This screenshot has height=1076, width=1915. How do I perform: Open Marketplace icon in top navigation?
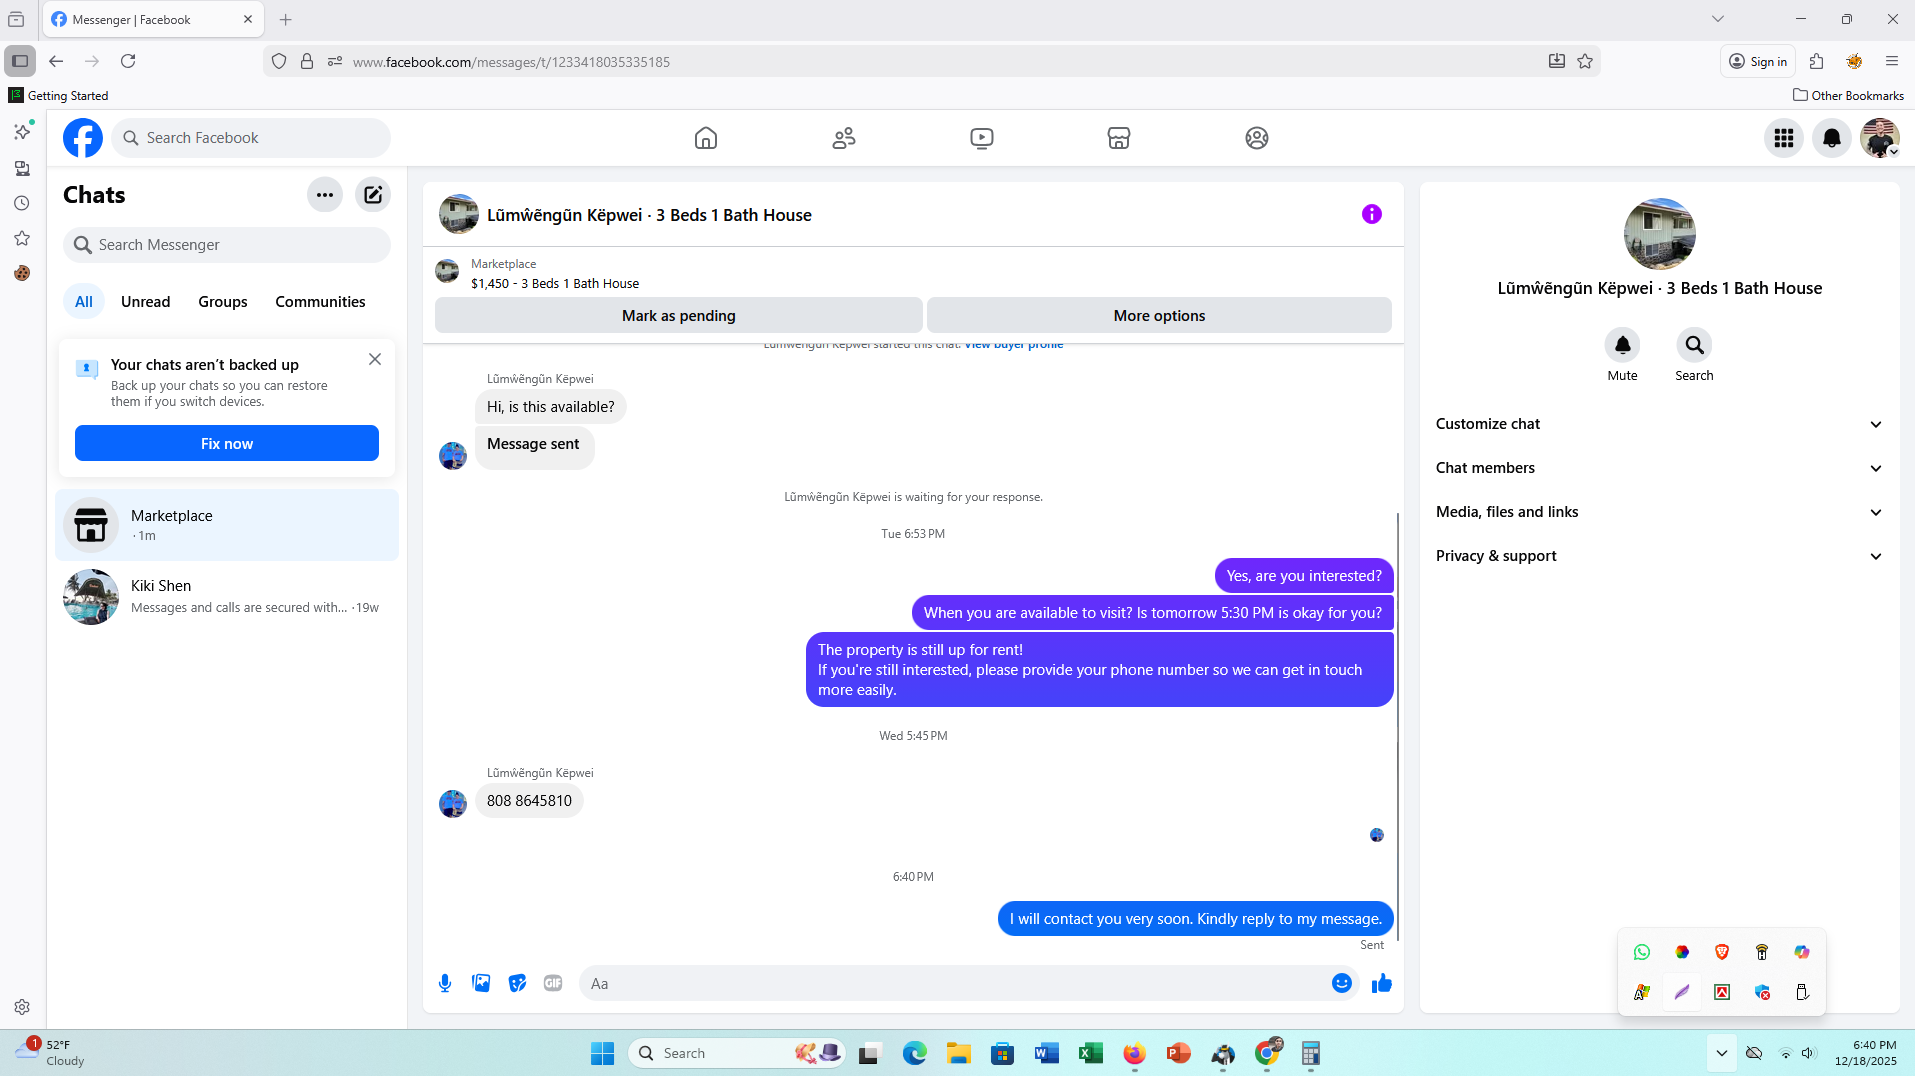pos(1119,138)
